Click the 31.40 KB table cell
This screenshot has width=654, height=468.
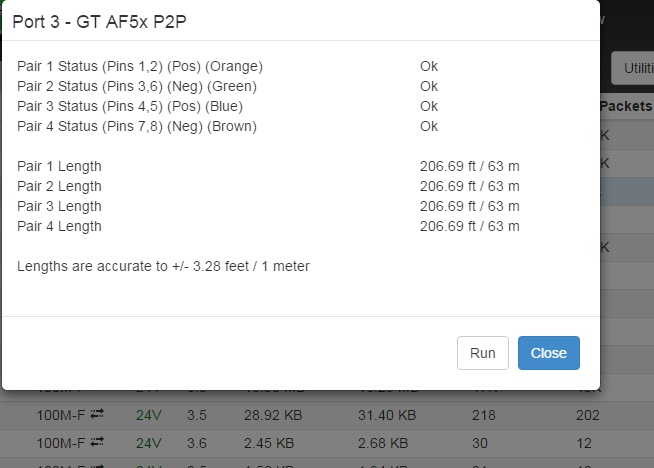pos(386,414)
